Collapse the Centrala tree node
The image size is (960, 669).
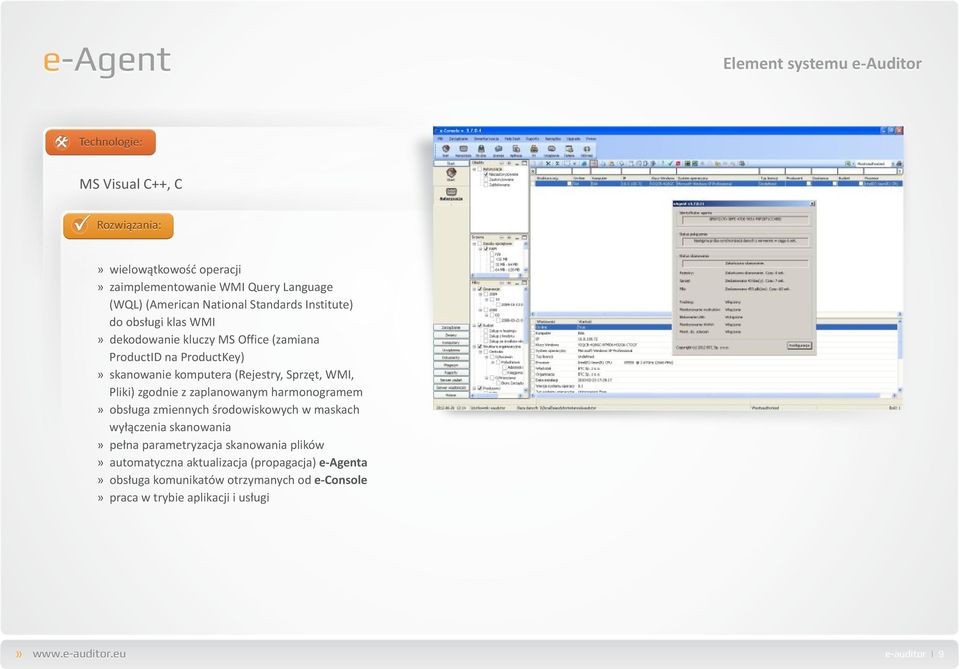click(481, 351)
